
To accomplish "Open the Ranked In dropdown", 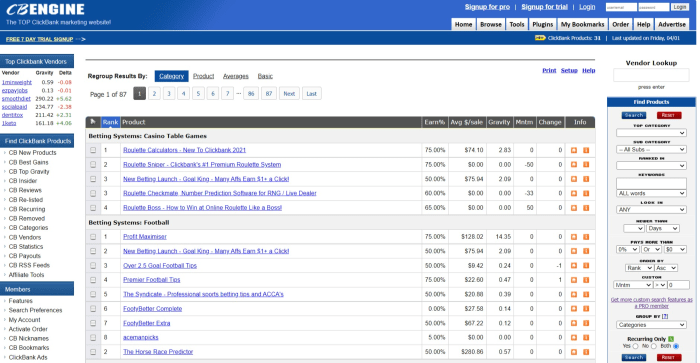I will (x=651, y=166).
